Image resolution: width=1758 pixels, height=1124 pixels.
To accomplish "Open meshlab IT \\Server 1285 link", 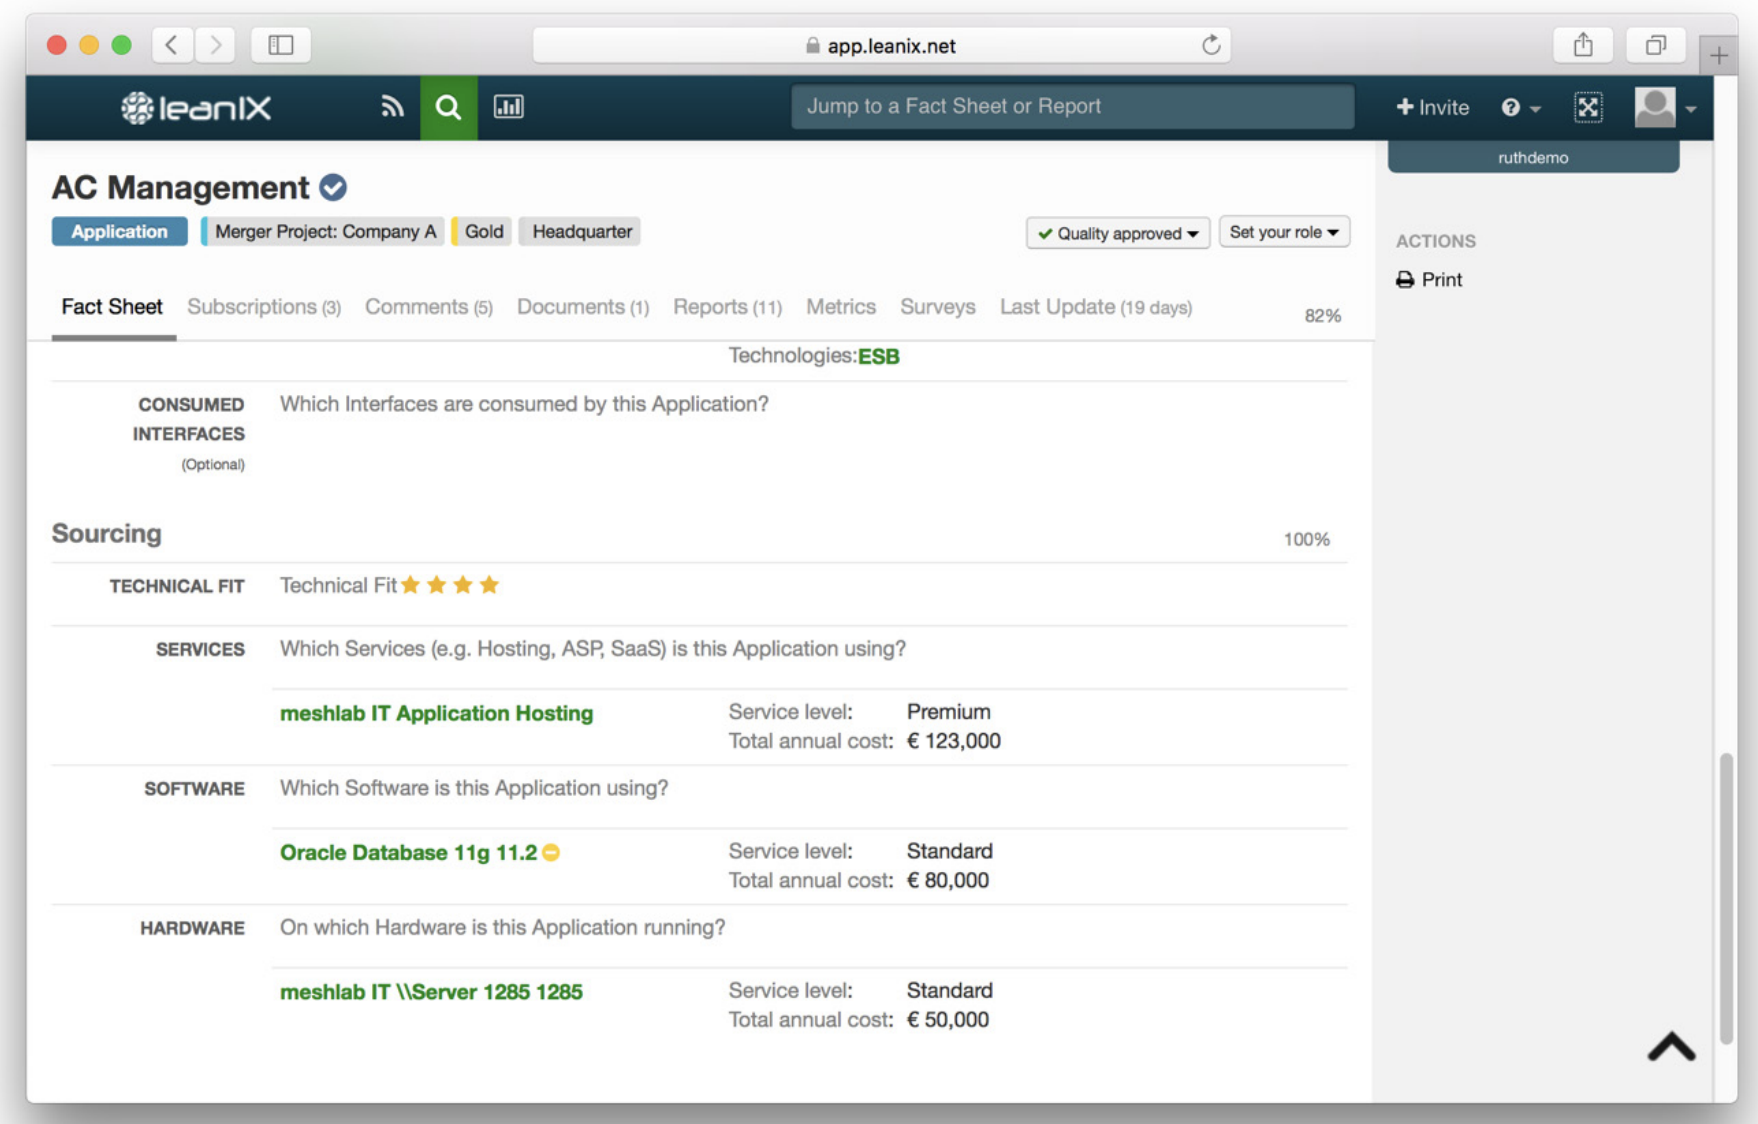I will click(x=431, y=992).
